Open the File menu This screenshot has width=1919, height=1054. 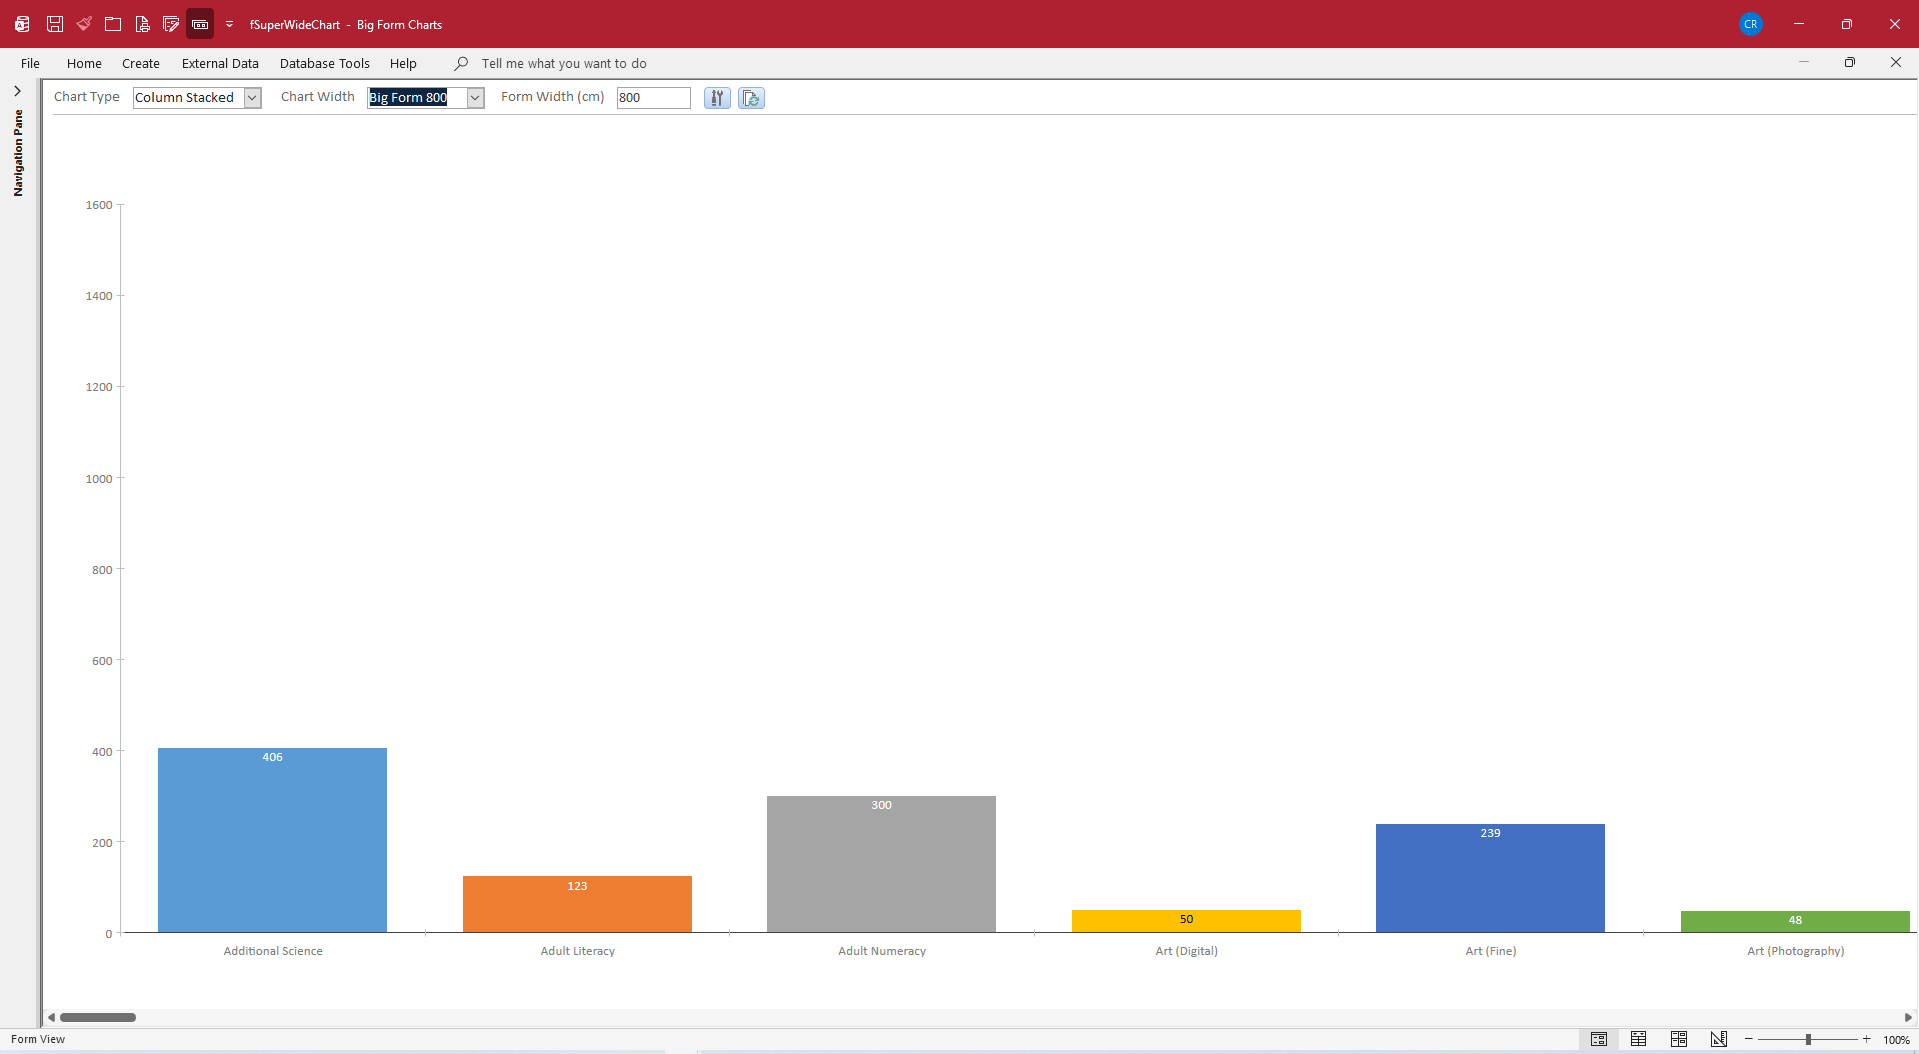pyautogui.click(x=31, y=63)
